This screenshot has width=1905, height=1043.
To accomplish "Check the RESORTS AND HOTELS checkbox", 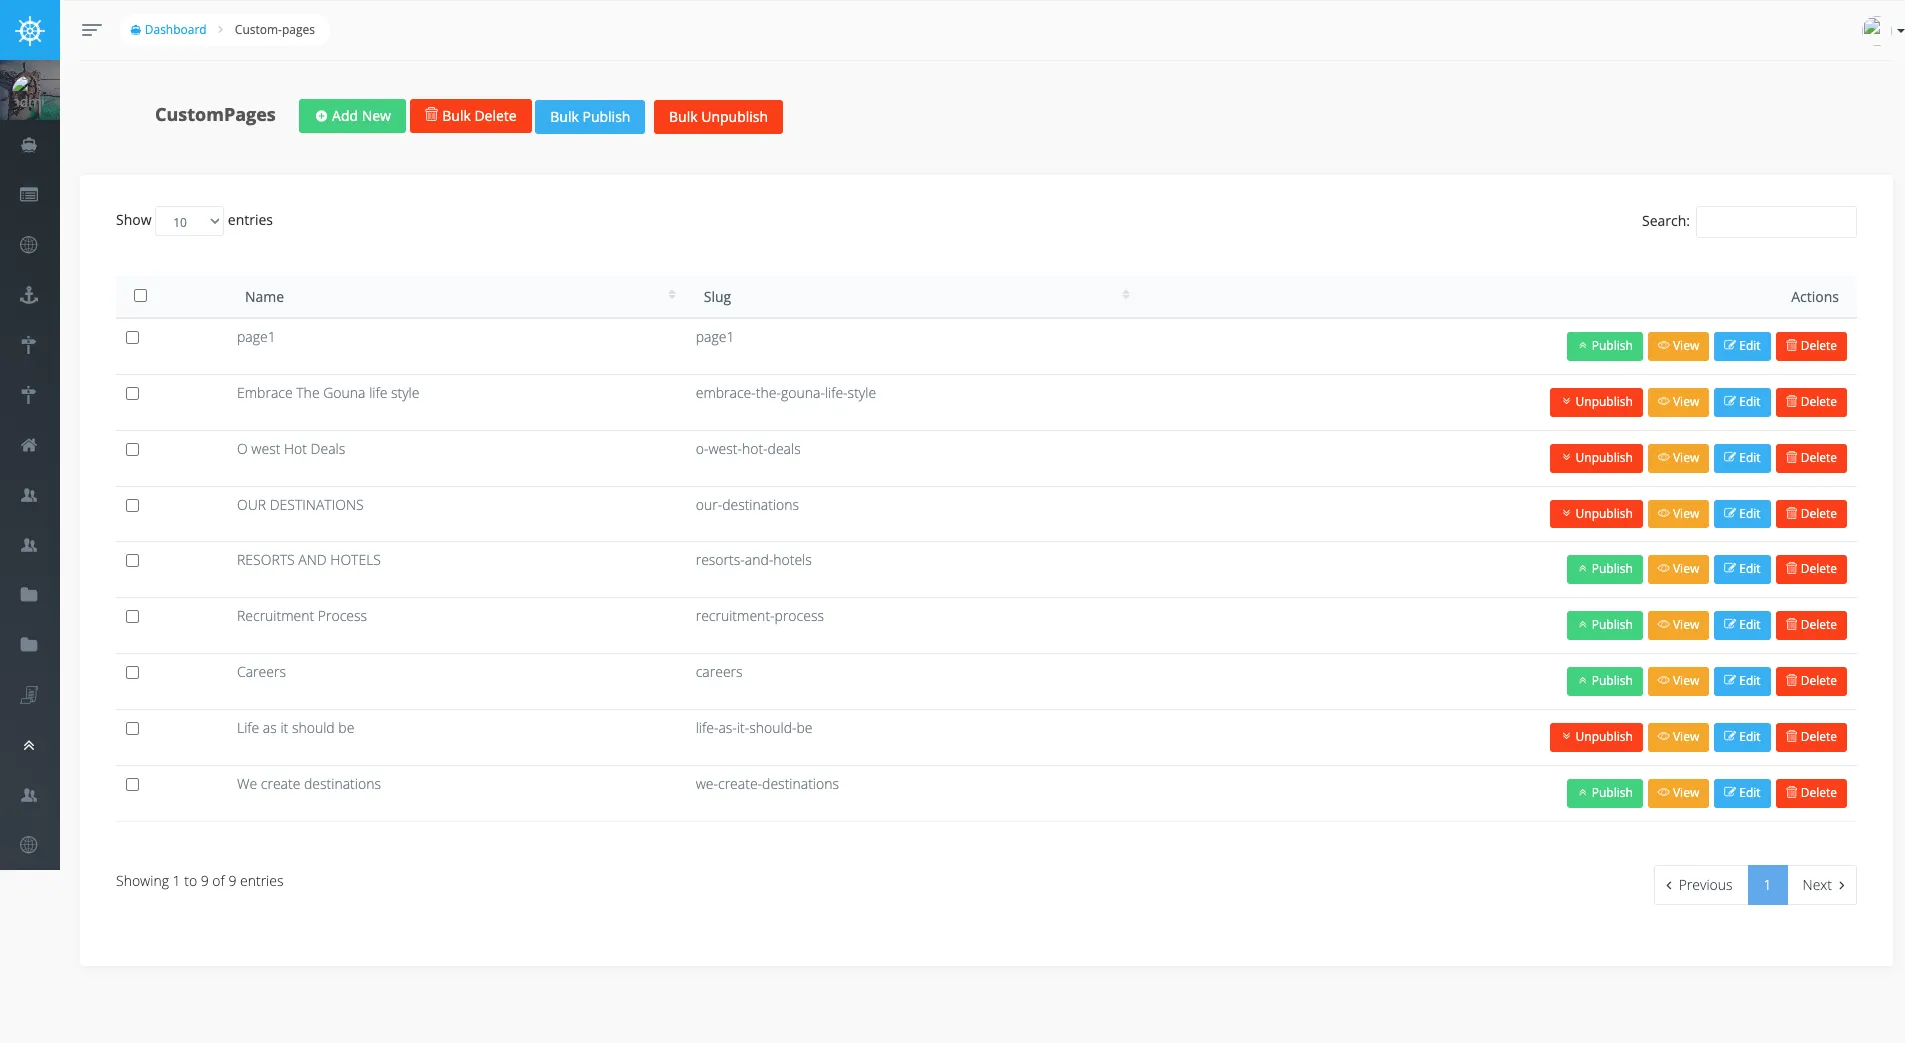I will pos(132,560).
